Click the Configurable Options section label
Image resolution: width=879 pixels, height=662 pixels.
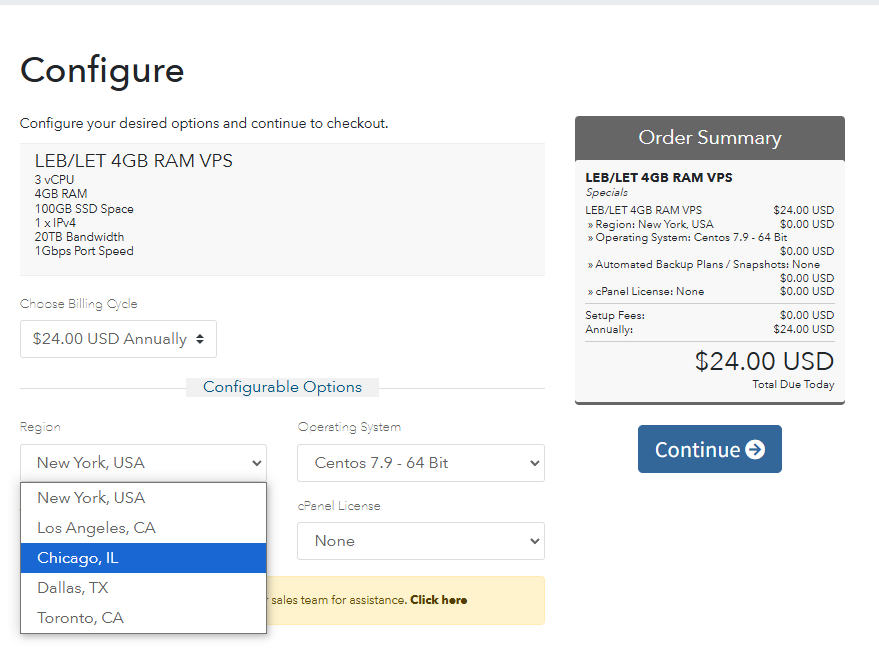click(x=282, y=387)
